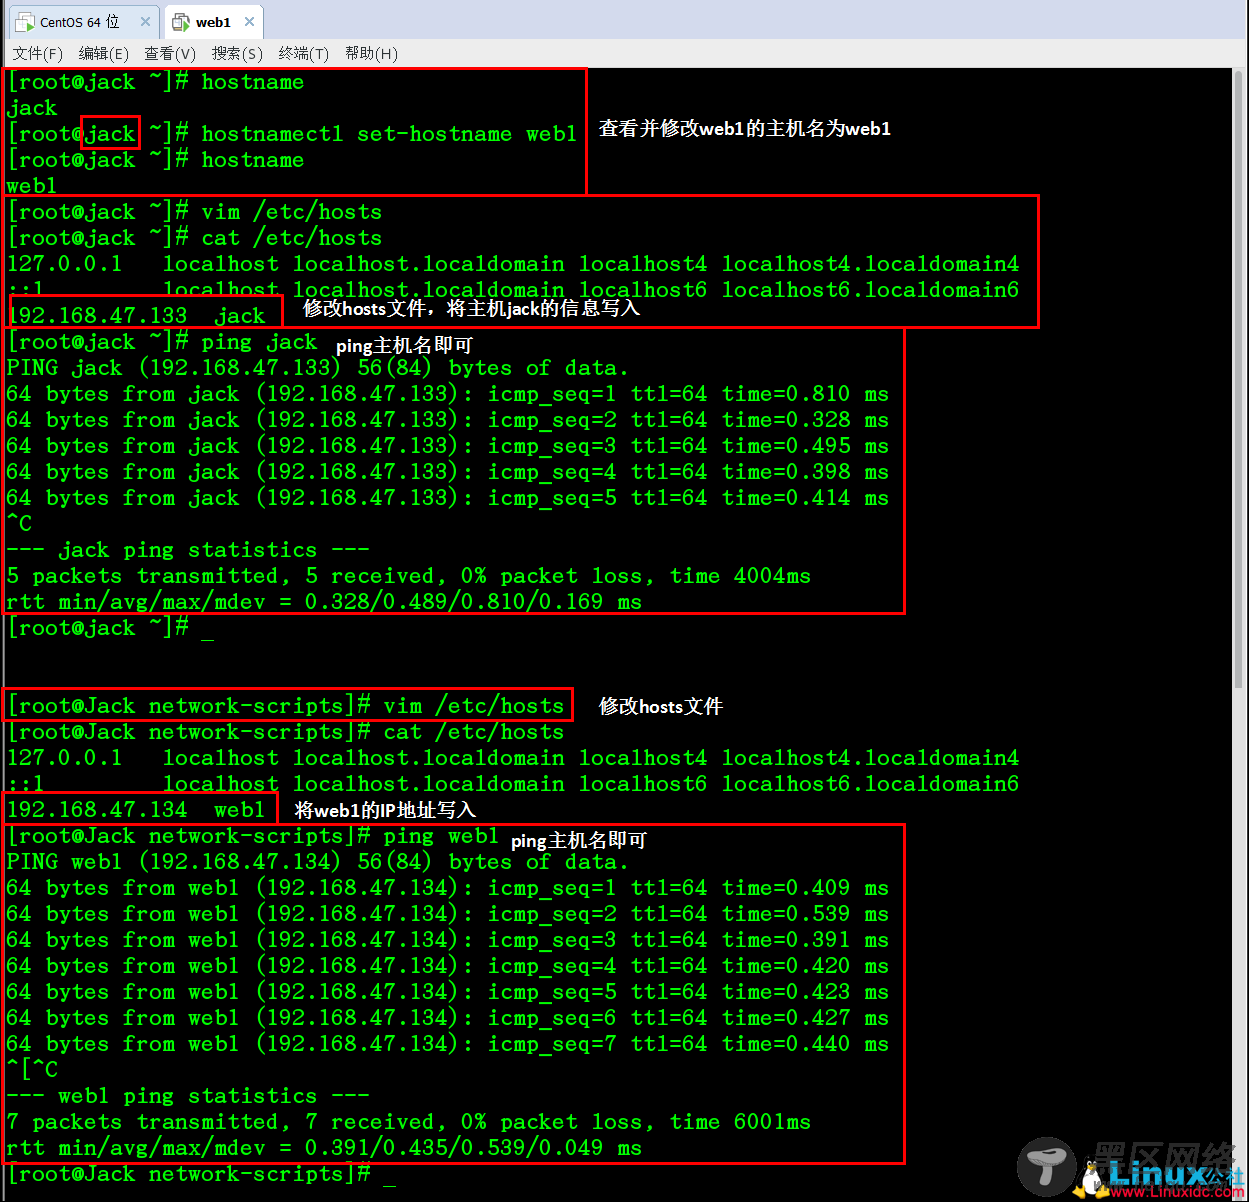Click jack ping reply icmp_seq=5 time=0.414 ms
The width and height of the screenshot is (1249, 1202).
click(448, 498)
